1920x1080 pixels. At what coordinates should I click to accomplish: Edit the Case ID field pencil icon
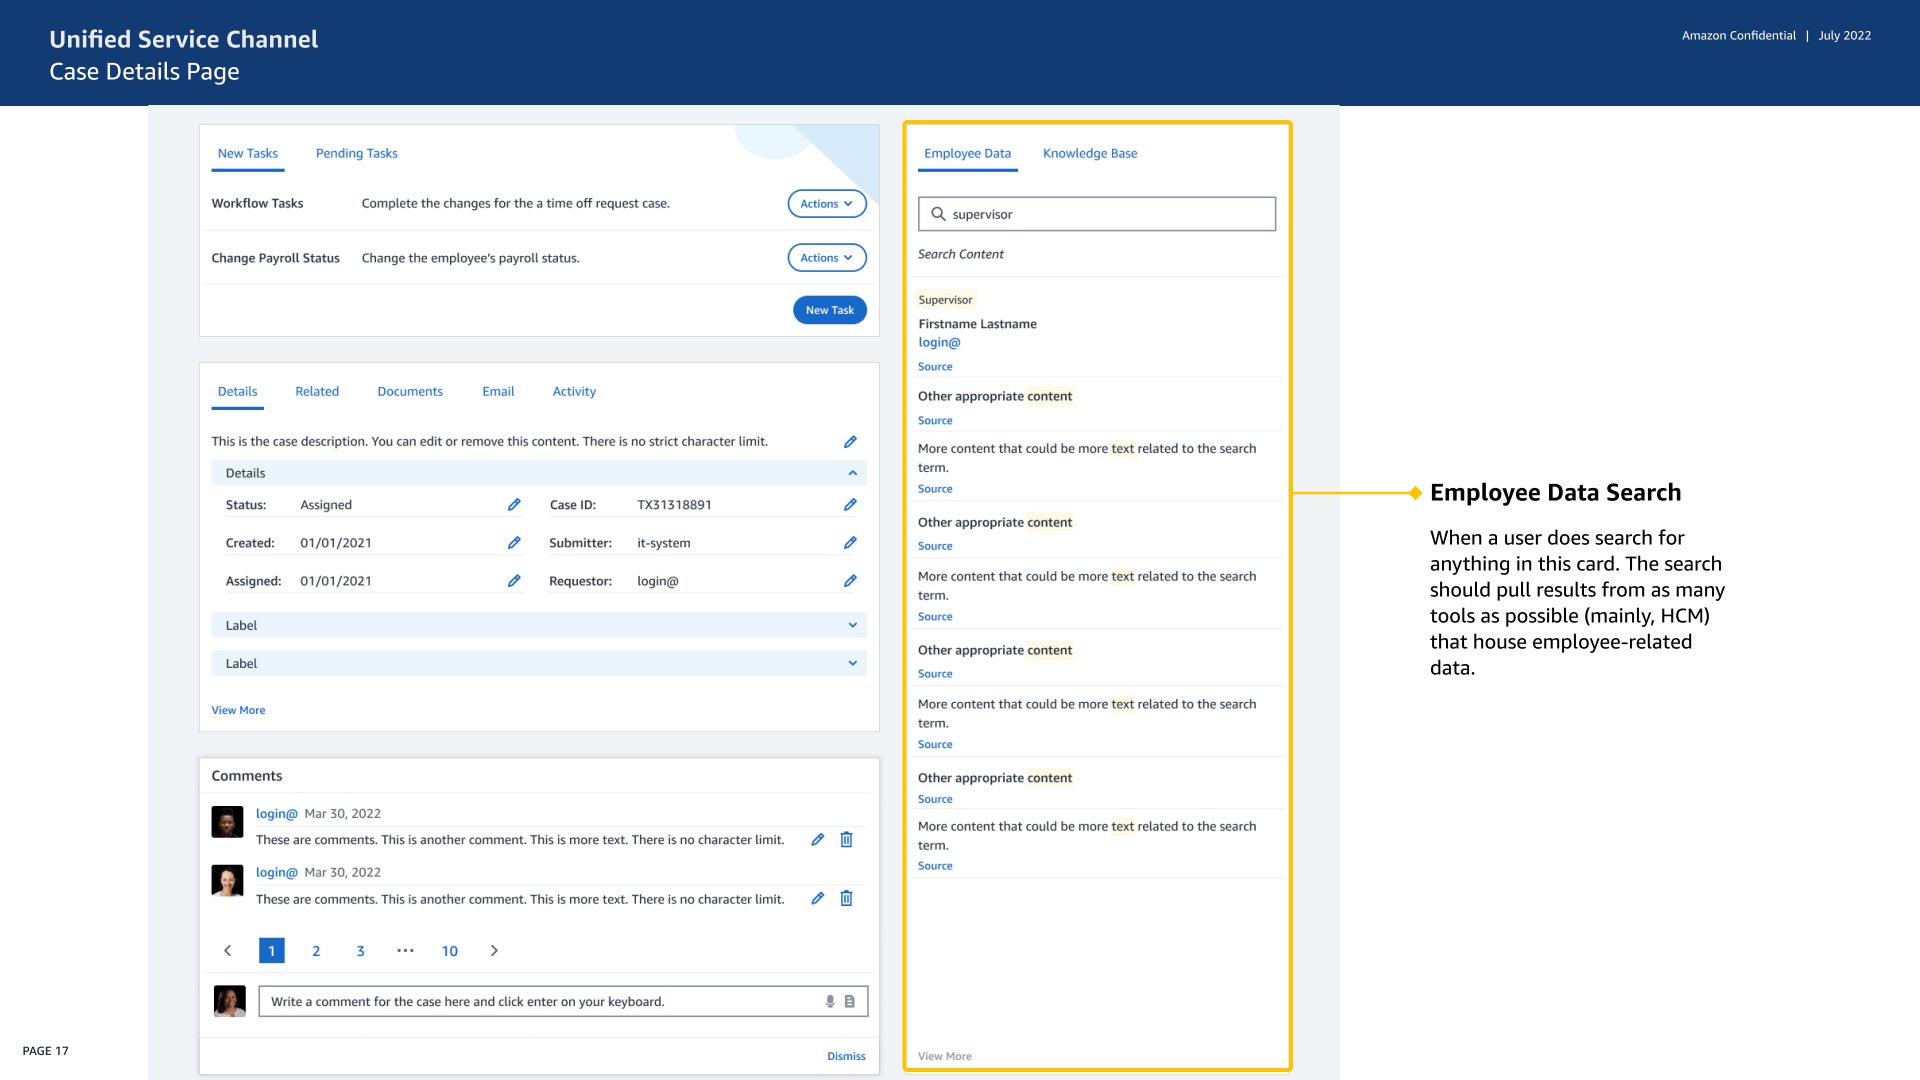point(850,505)
